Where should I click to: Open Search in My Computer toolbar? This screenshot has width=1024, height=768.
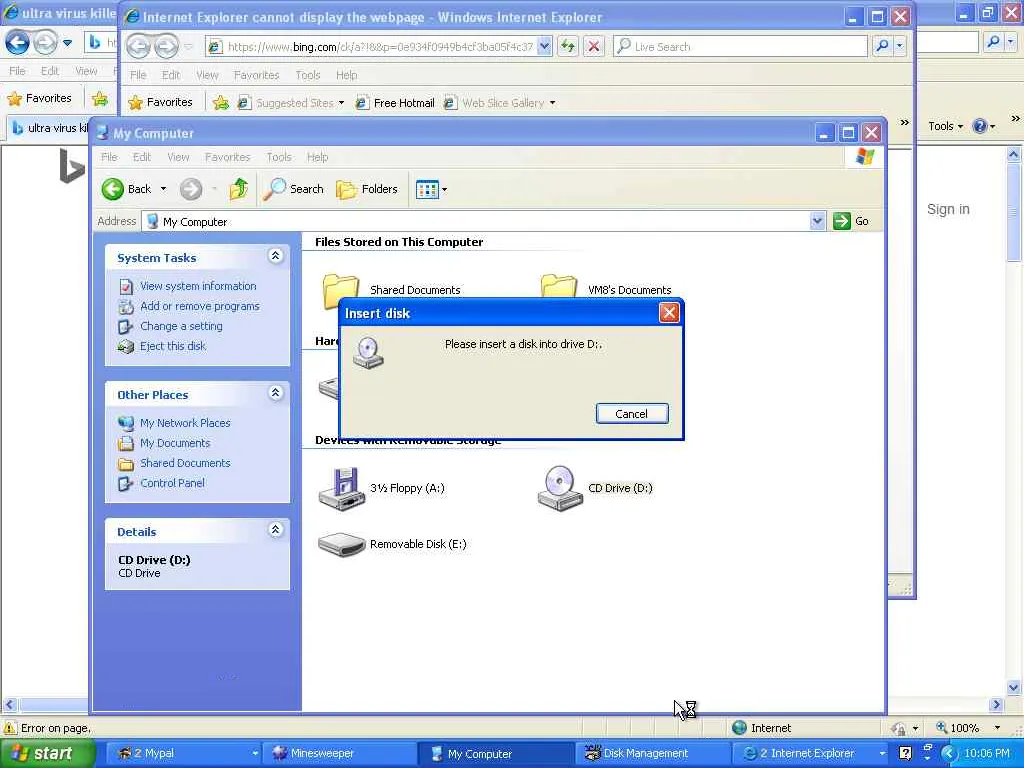click(293, 189)
